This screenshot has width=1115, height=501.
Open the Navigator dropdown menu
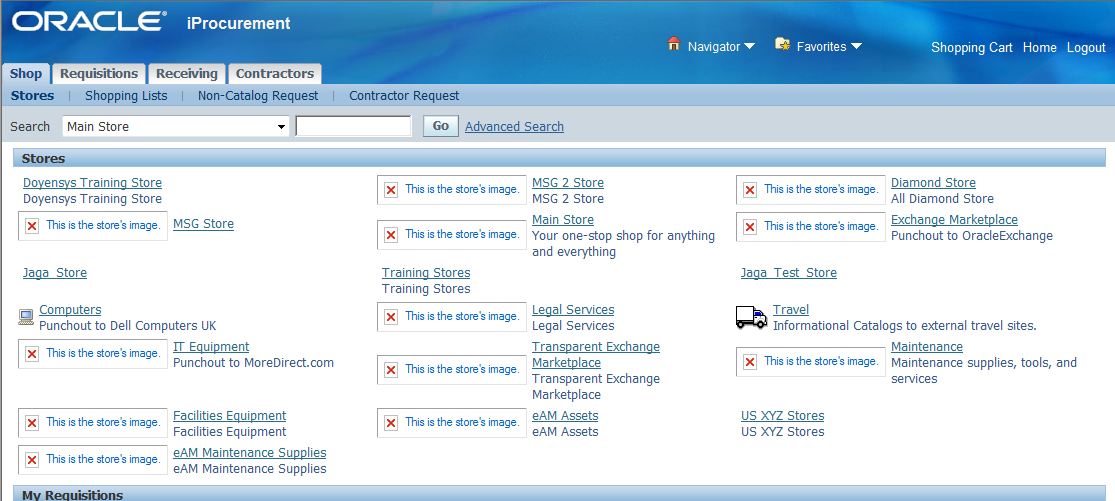click(x=722, y=47)
